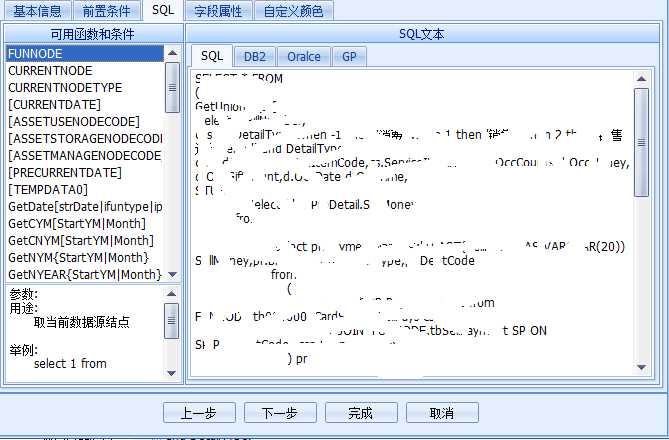Click the SQL文本 panel header

coord(422,34)
